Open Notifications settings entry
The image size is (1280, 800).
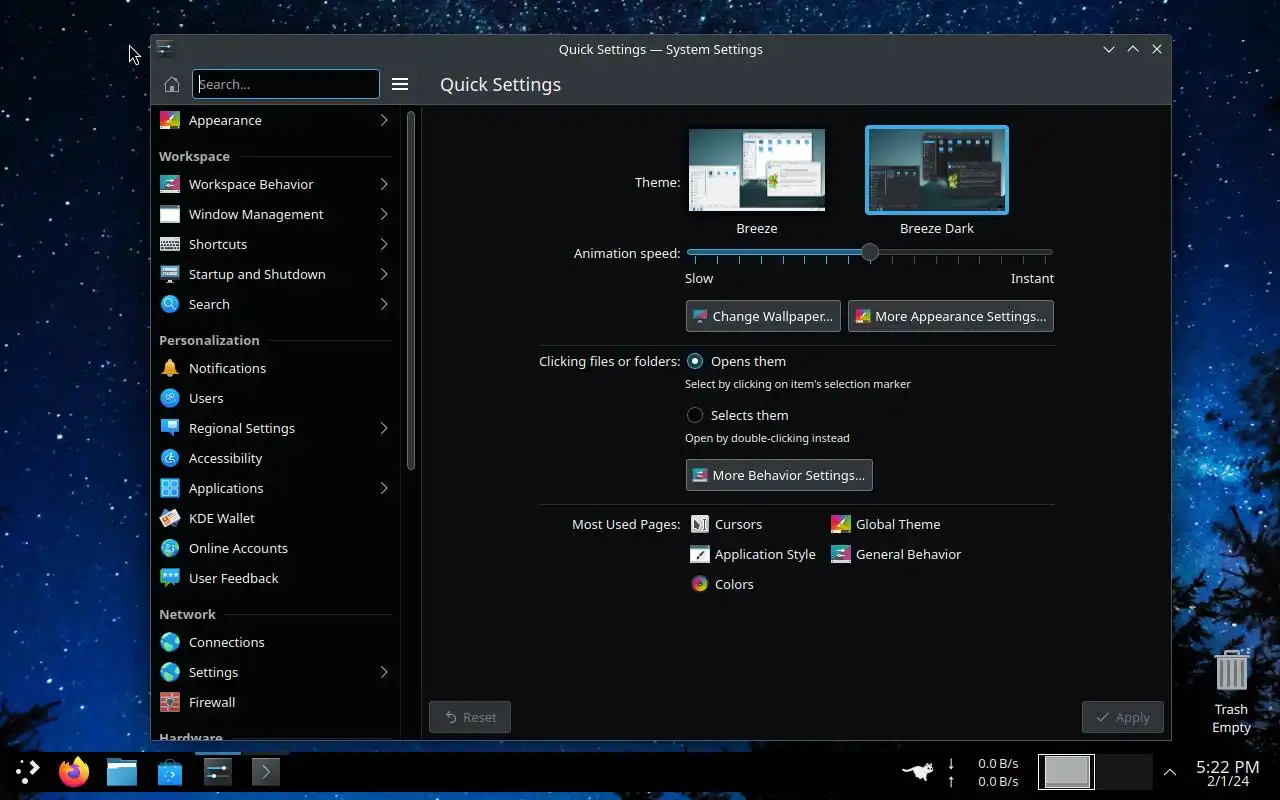[x=275, y=368]
